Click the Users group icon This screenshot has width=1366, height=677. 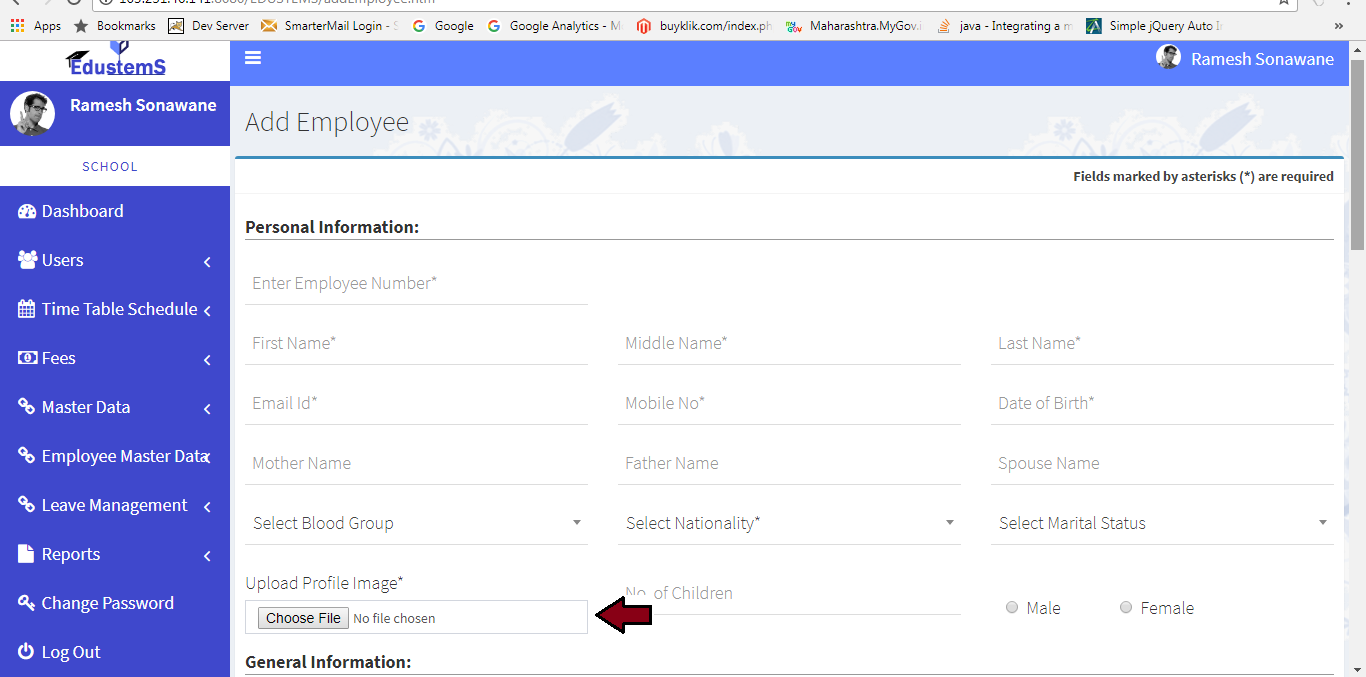tap(27, 260)
